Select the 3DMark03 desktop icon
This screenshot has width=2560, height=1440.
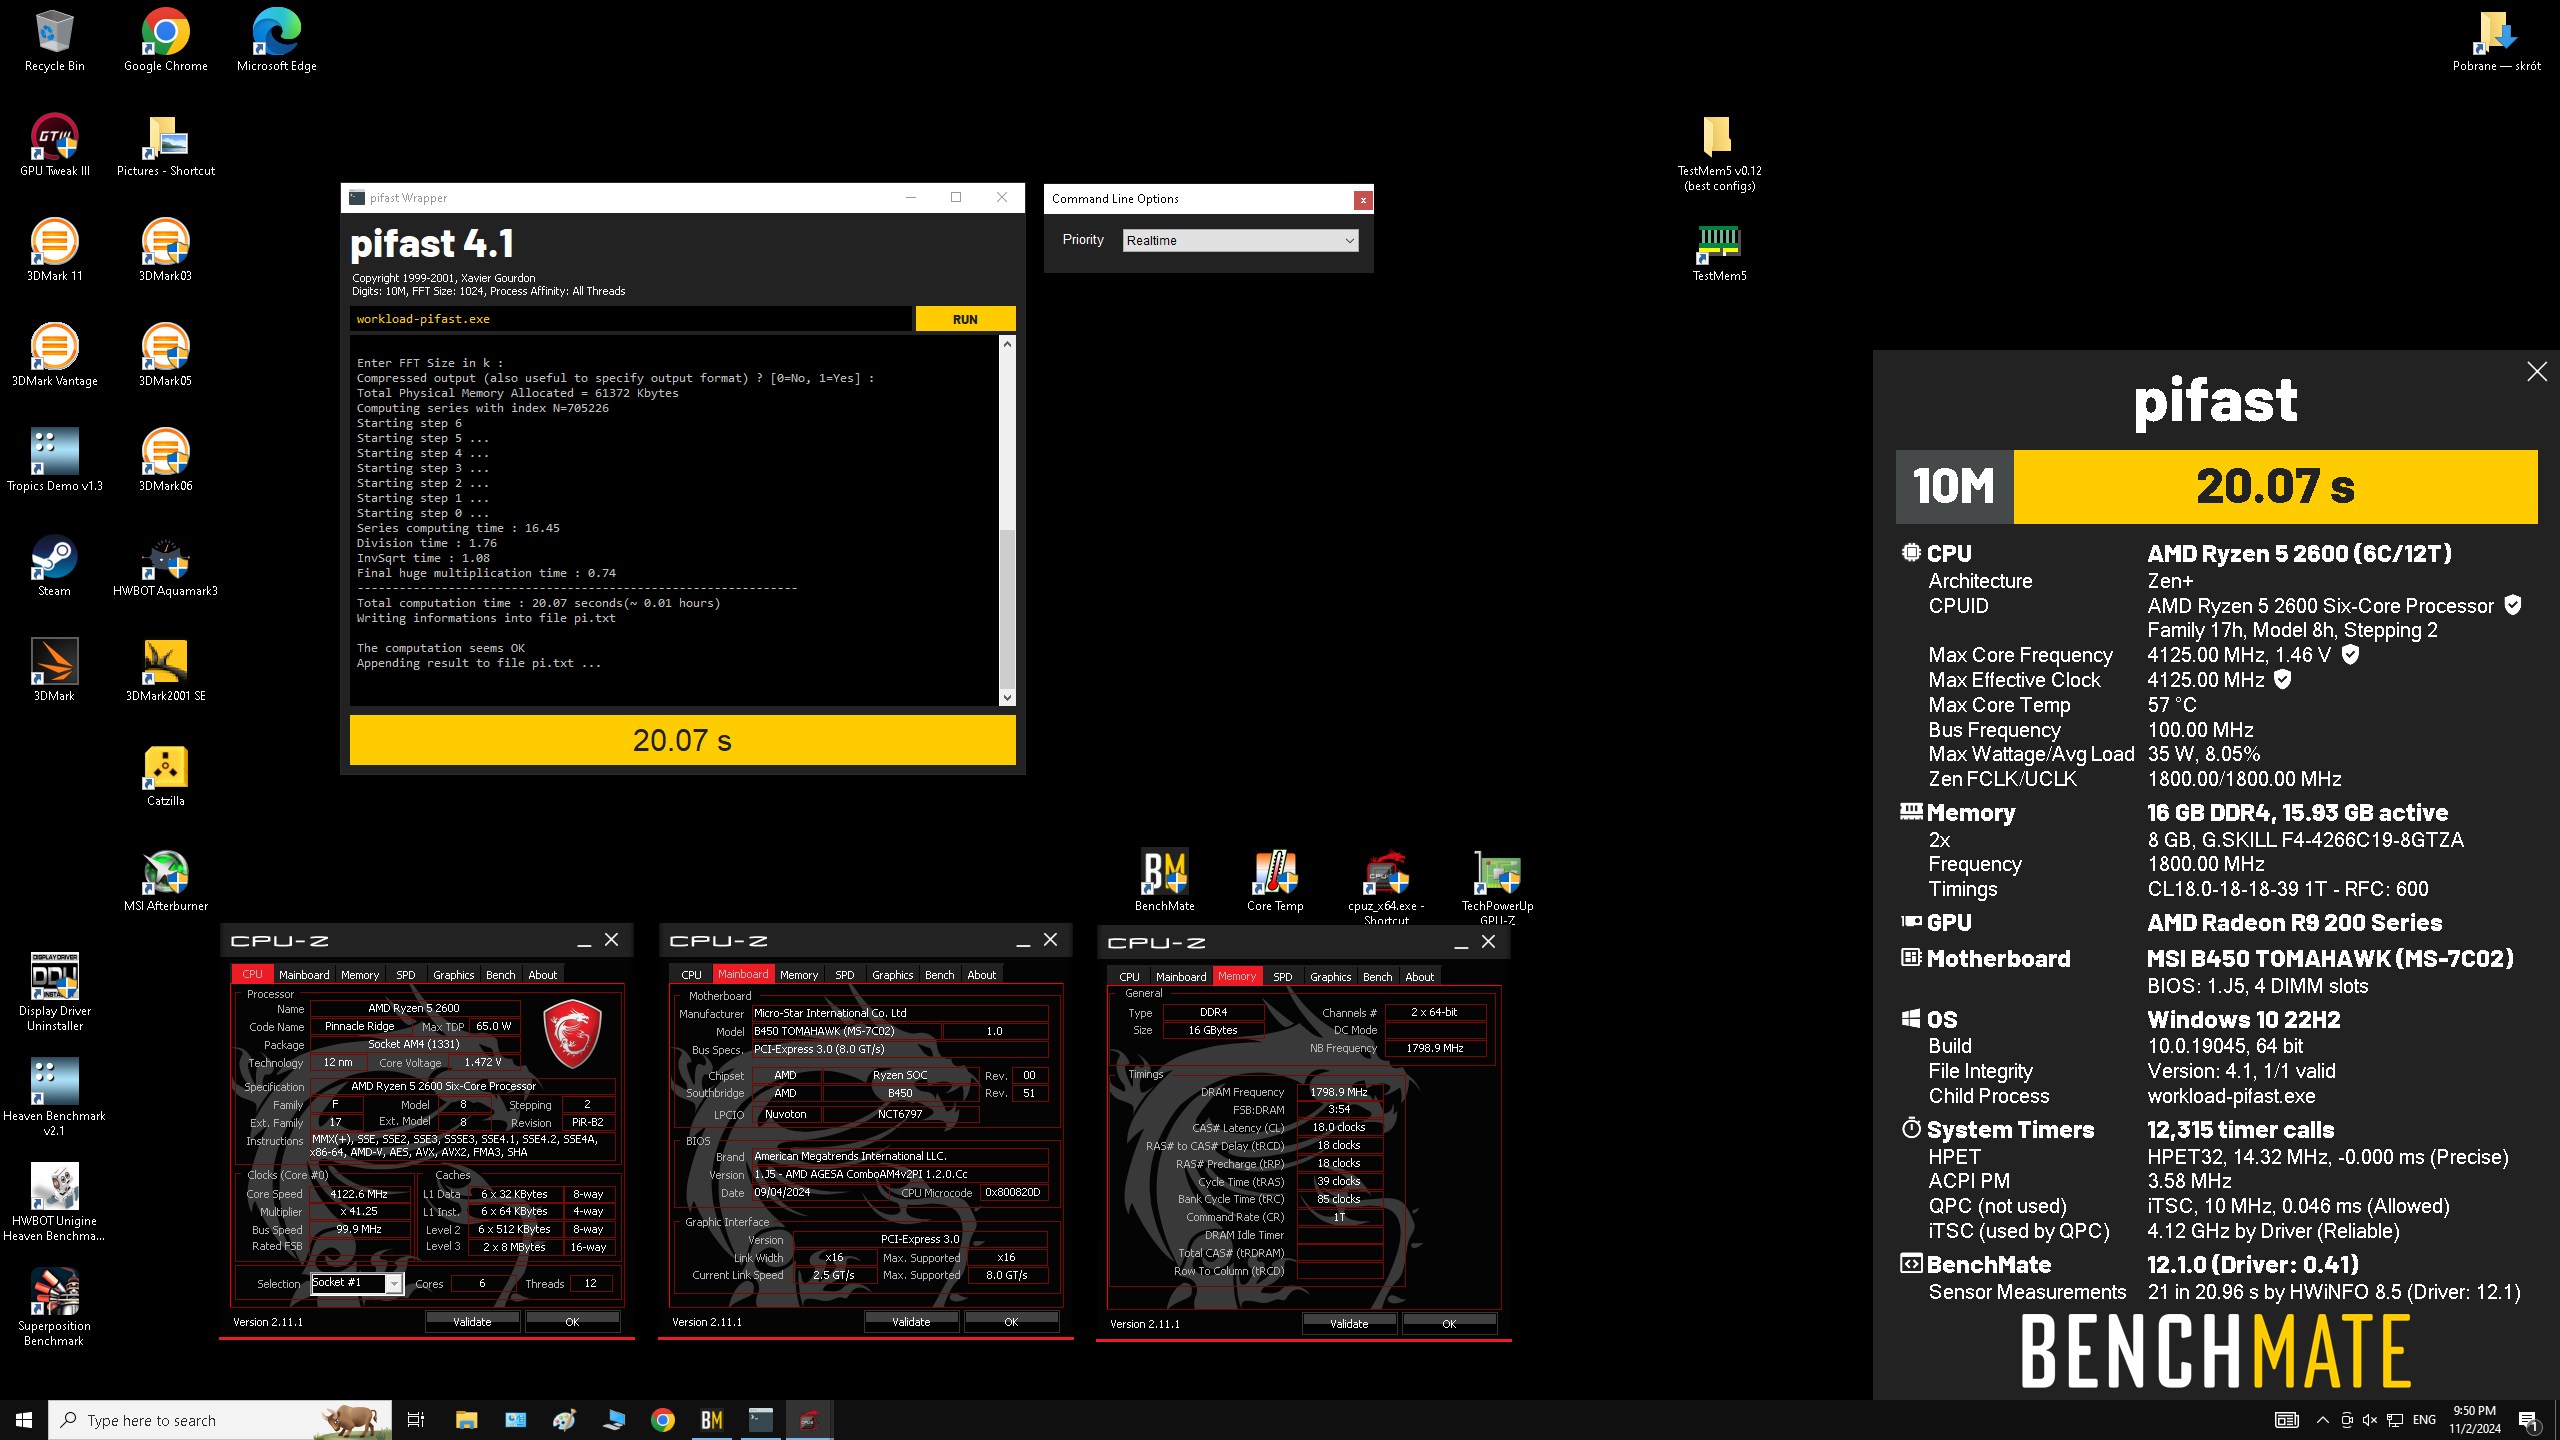pos(165,251)
